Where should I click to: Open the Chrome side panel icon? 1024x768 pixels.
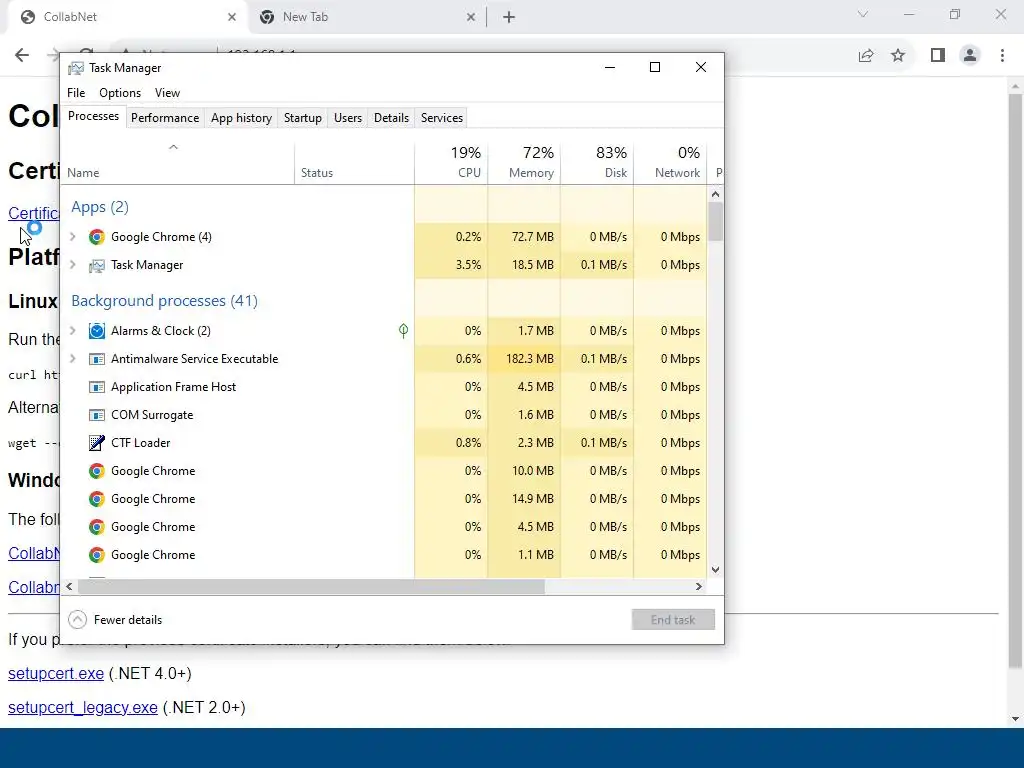(x=938, y=56)
